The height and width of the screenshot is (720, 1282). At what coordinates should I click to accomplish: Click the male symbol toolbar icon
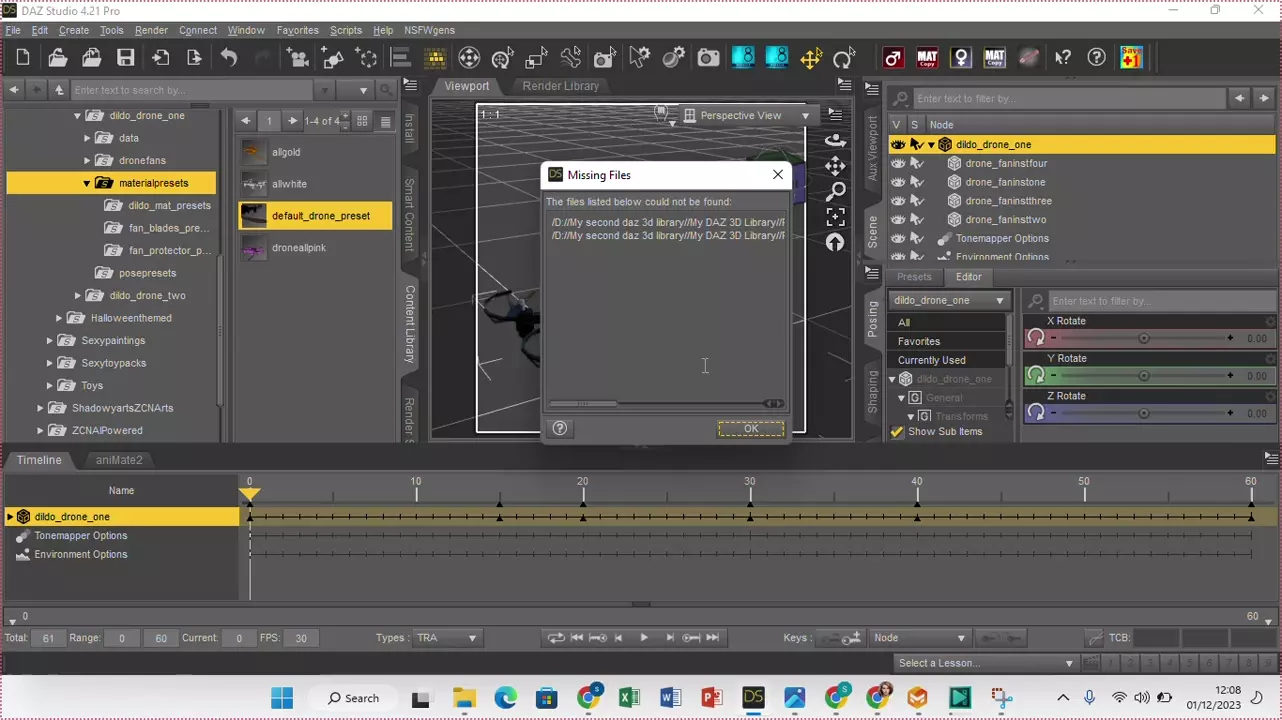tap(893, 58)
